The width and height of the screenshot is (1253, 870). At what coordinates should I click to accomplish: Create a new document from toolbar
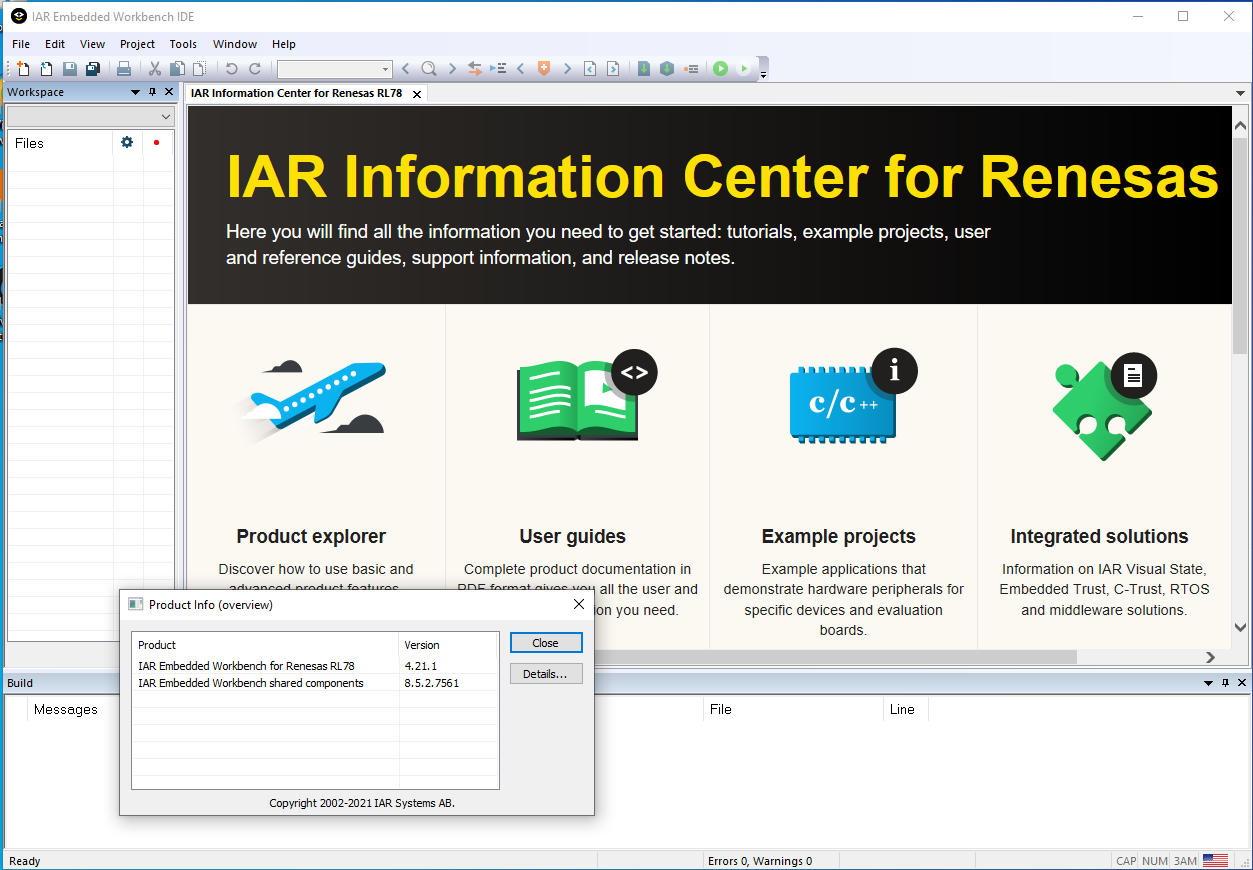[x=23, y=68]
